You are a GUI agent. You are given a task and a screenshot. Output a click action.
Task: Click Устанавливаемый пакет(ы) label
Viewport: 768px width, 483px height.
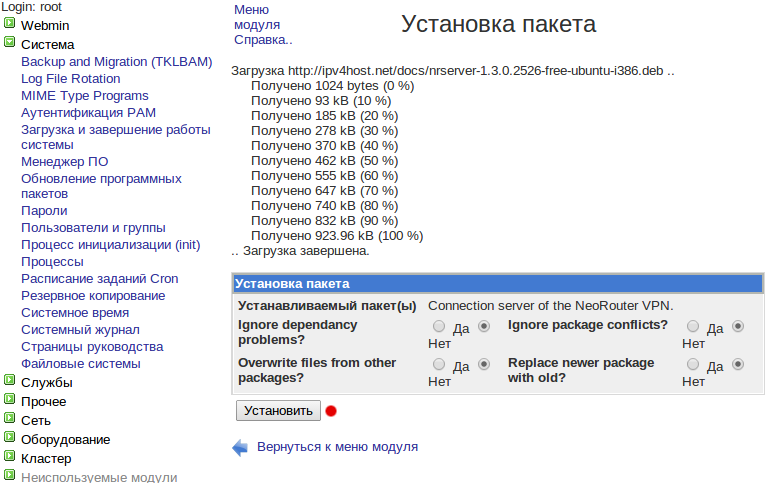click(x=327, y=306)
